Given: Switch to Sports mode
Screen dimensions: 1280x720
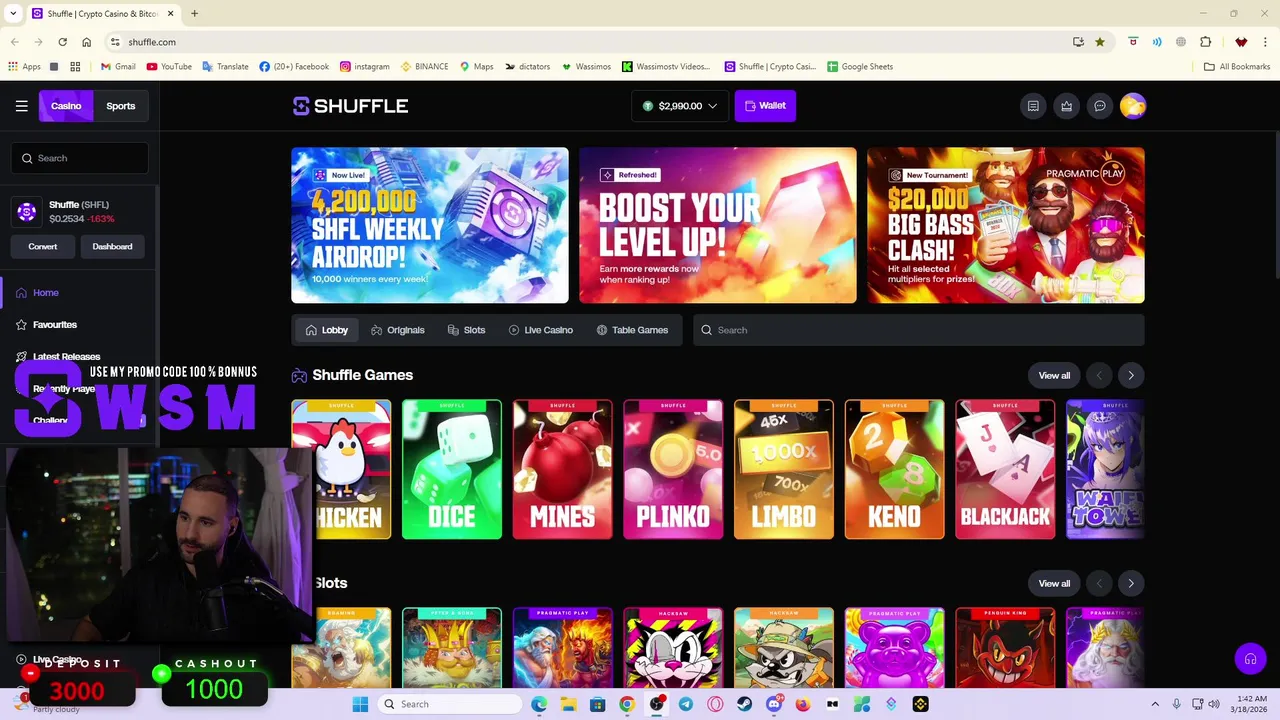Looking at the screenshot, I should (x=120, y=106).
